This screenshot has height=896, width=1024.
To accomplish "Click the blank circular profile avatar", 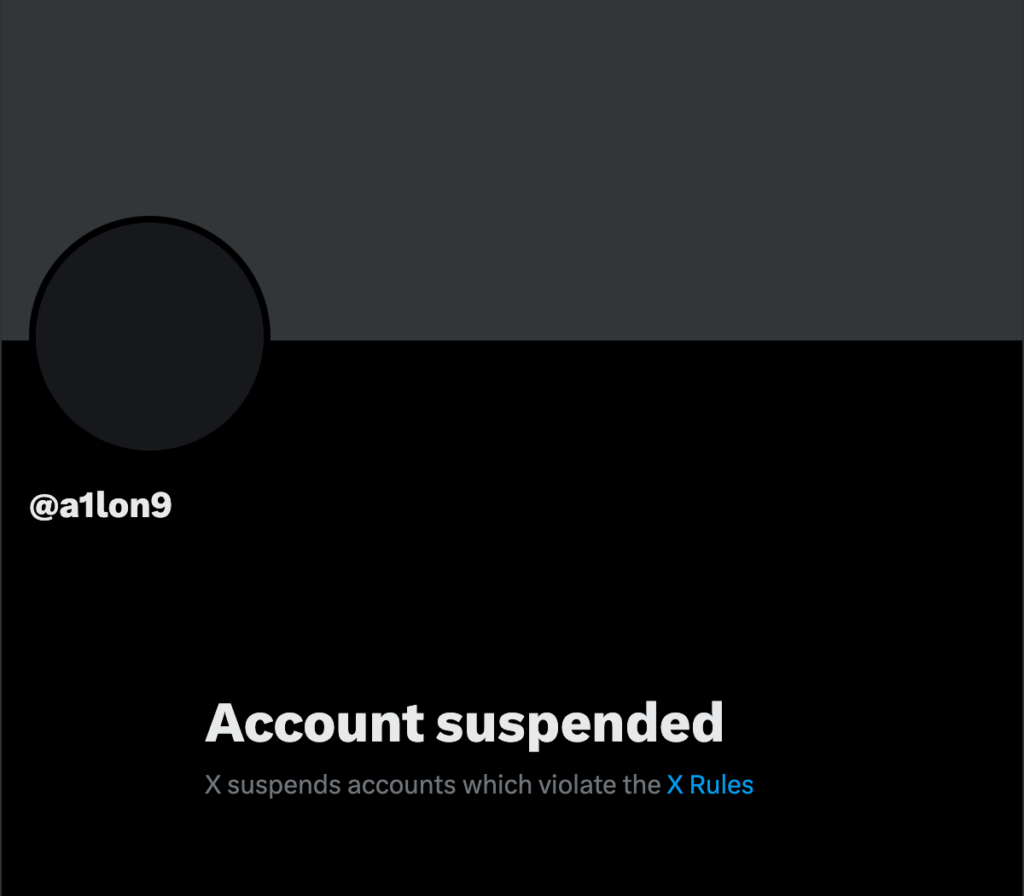I will click(x=150, y=336).
